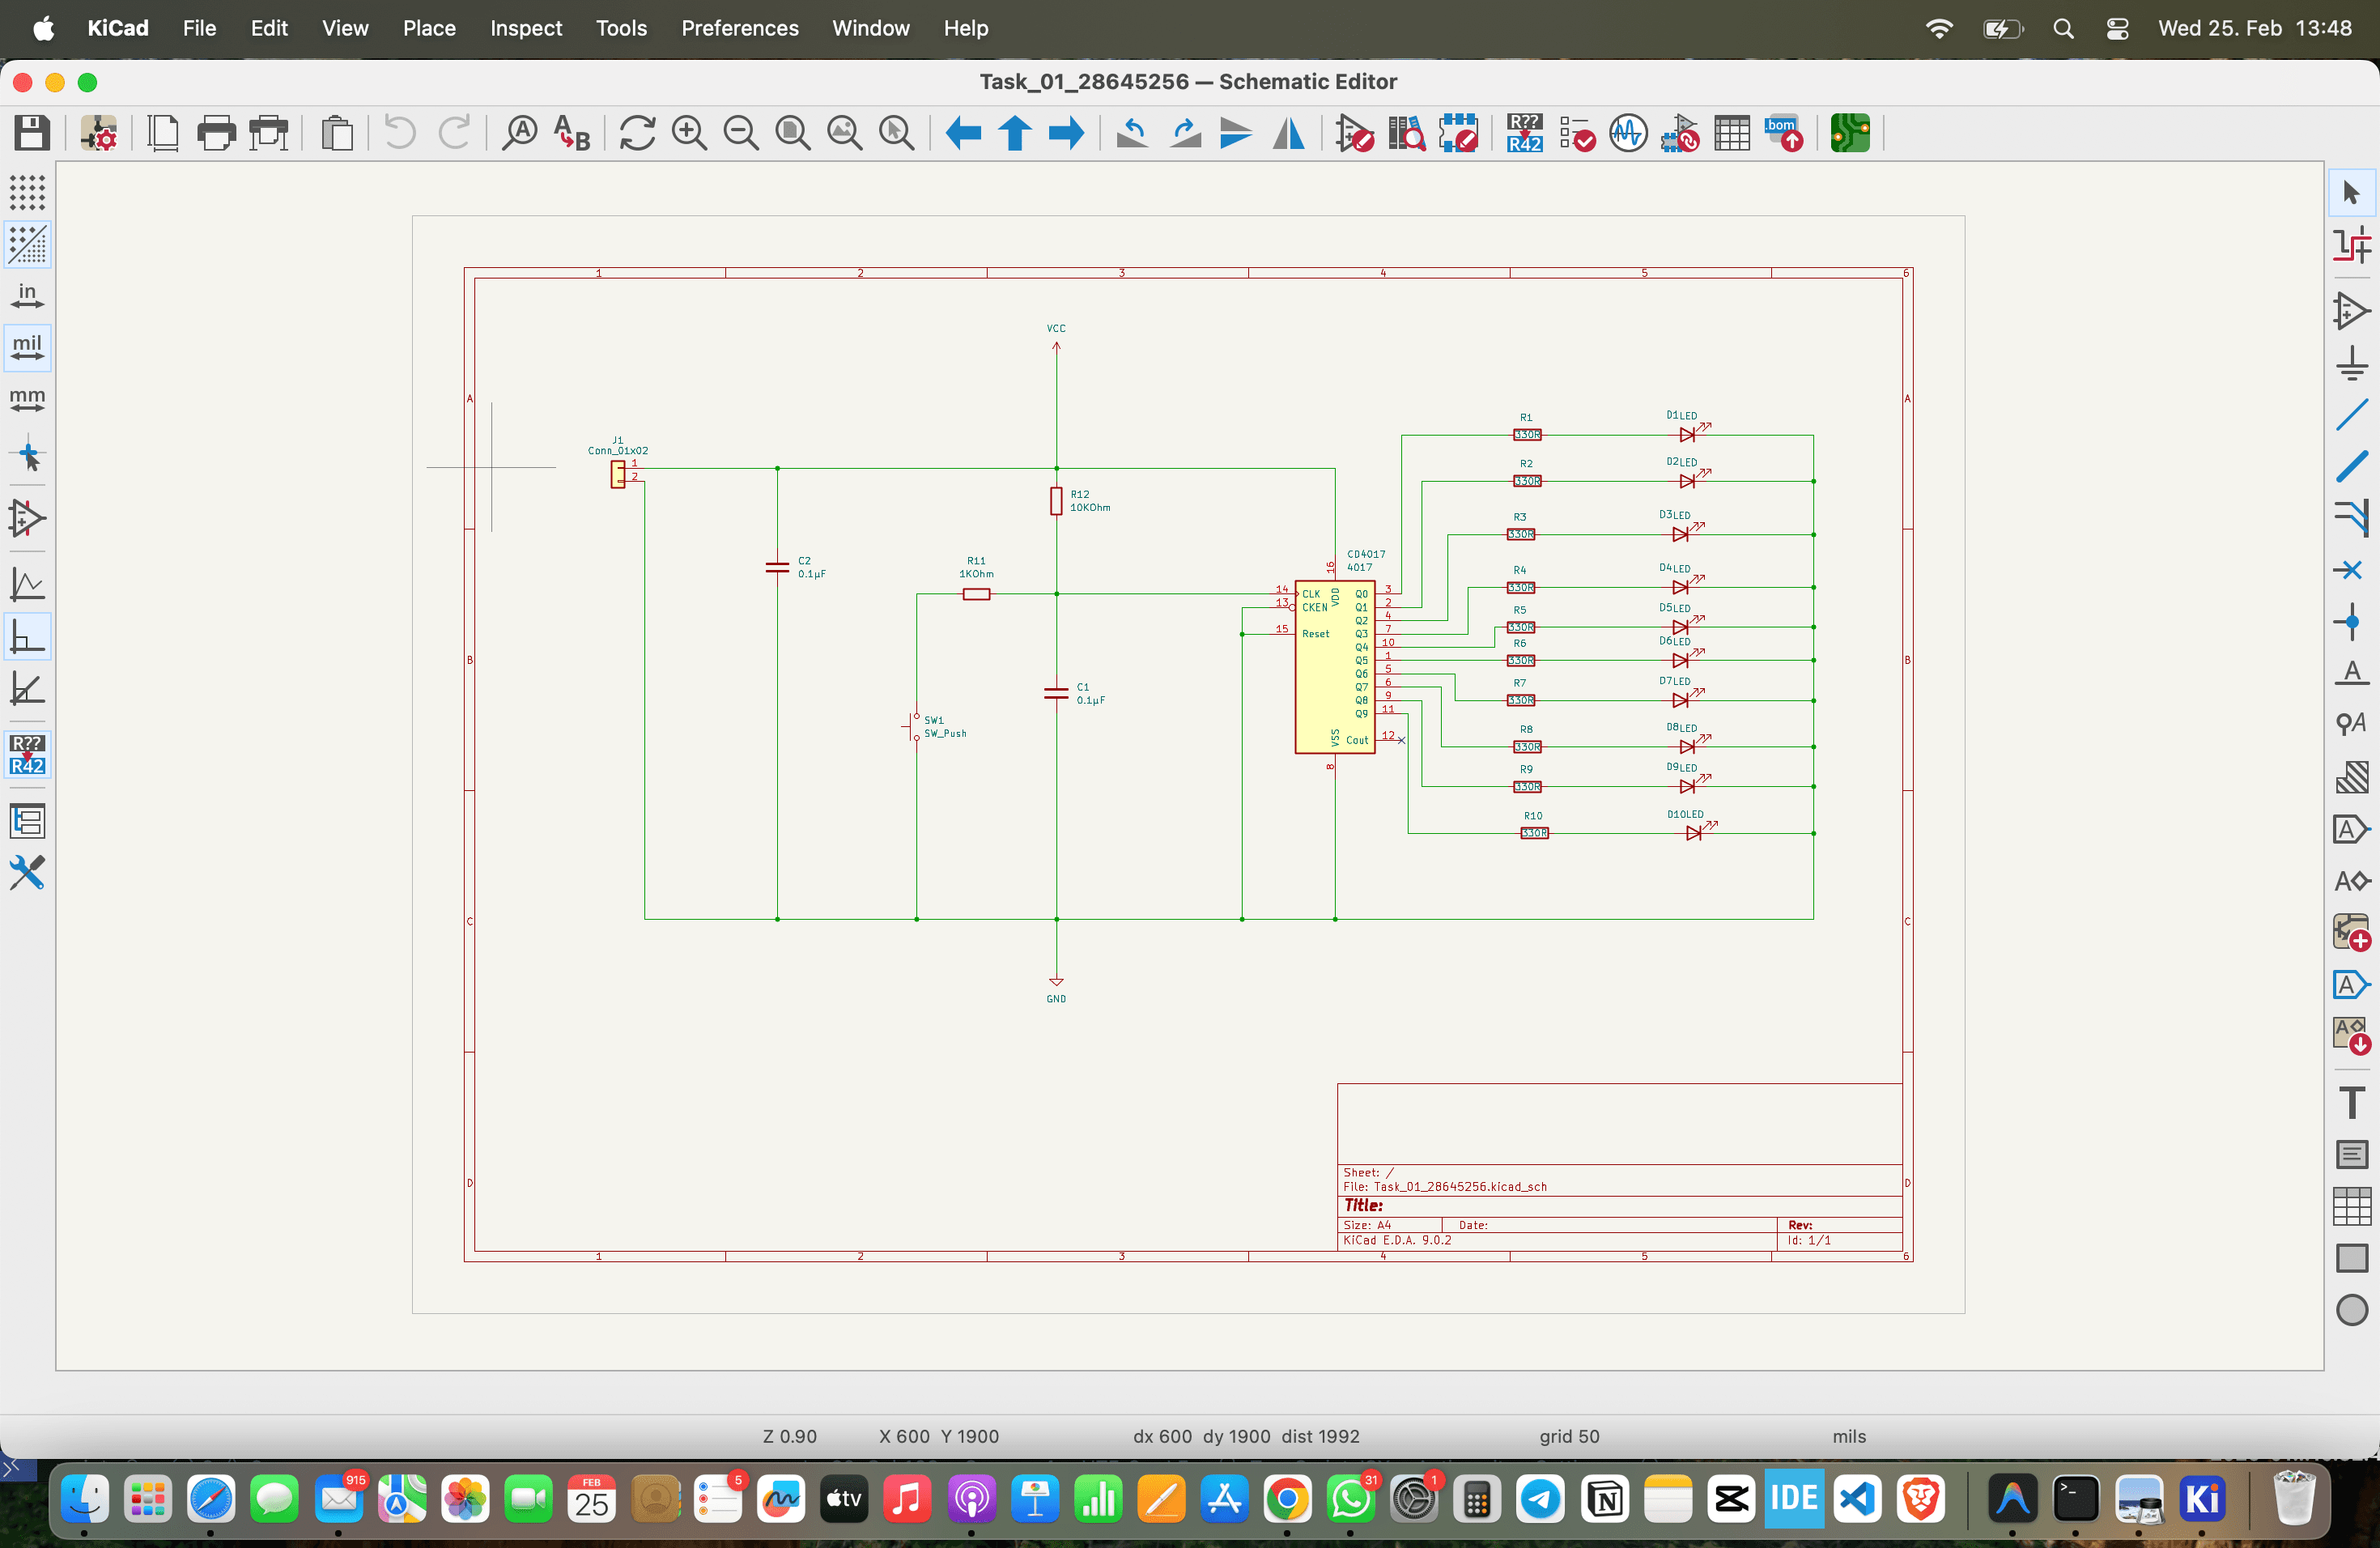The image size is (2380, 1548).
Task: Open the Symbol Fields Table
Action: click(1733, 133)
